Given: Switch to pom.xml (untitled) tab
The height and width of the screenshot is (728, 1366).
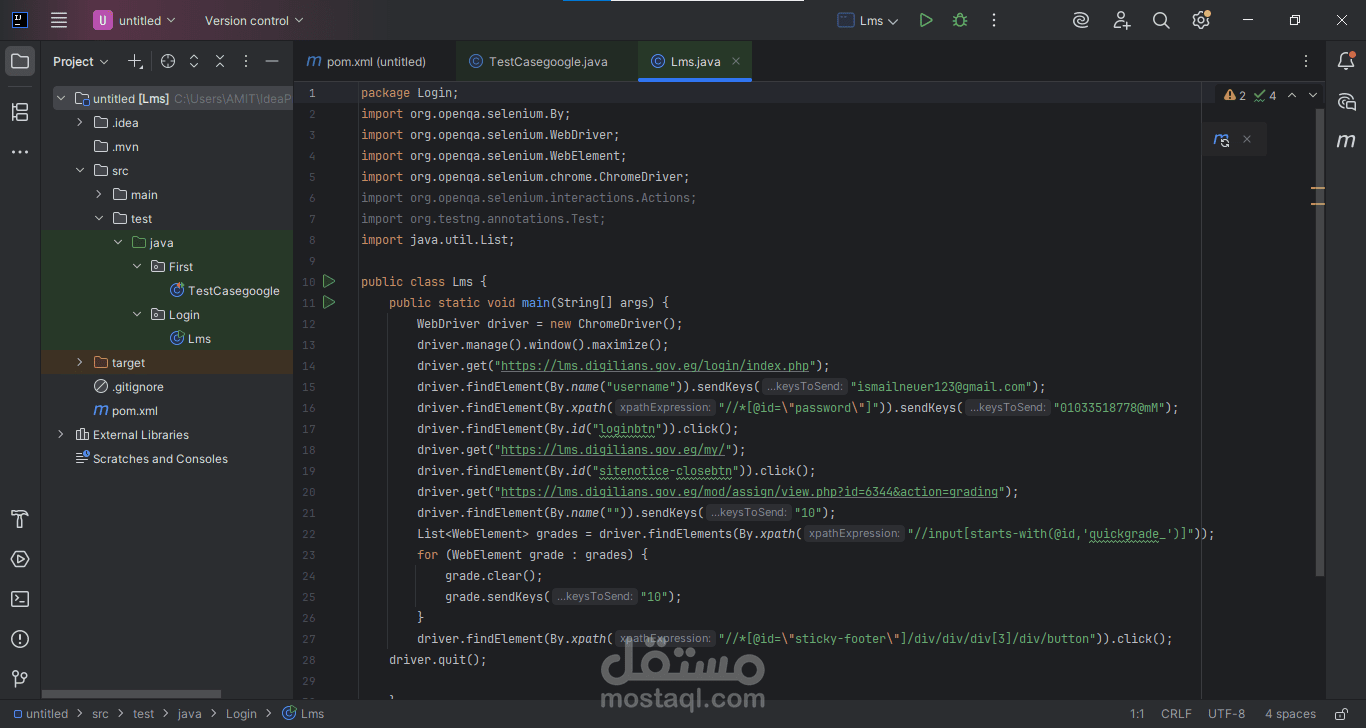Looking at the screenshot, I should click(x=366, y=62).
